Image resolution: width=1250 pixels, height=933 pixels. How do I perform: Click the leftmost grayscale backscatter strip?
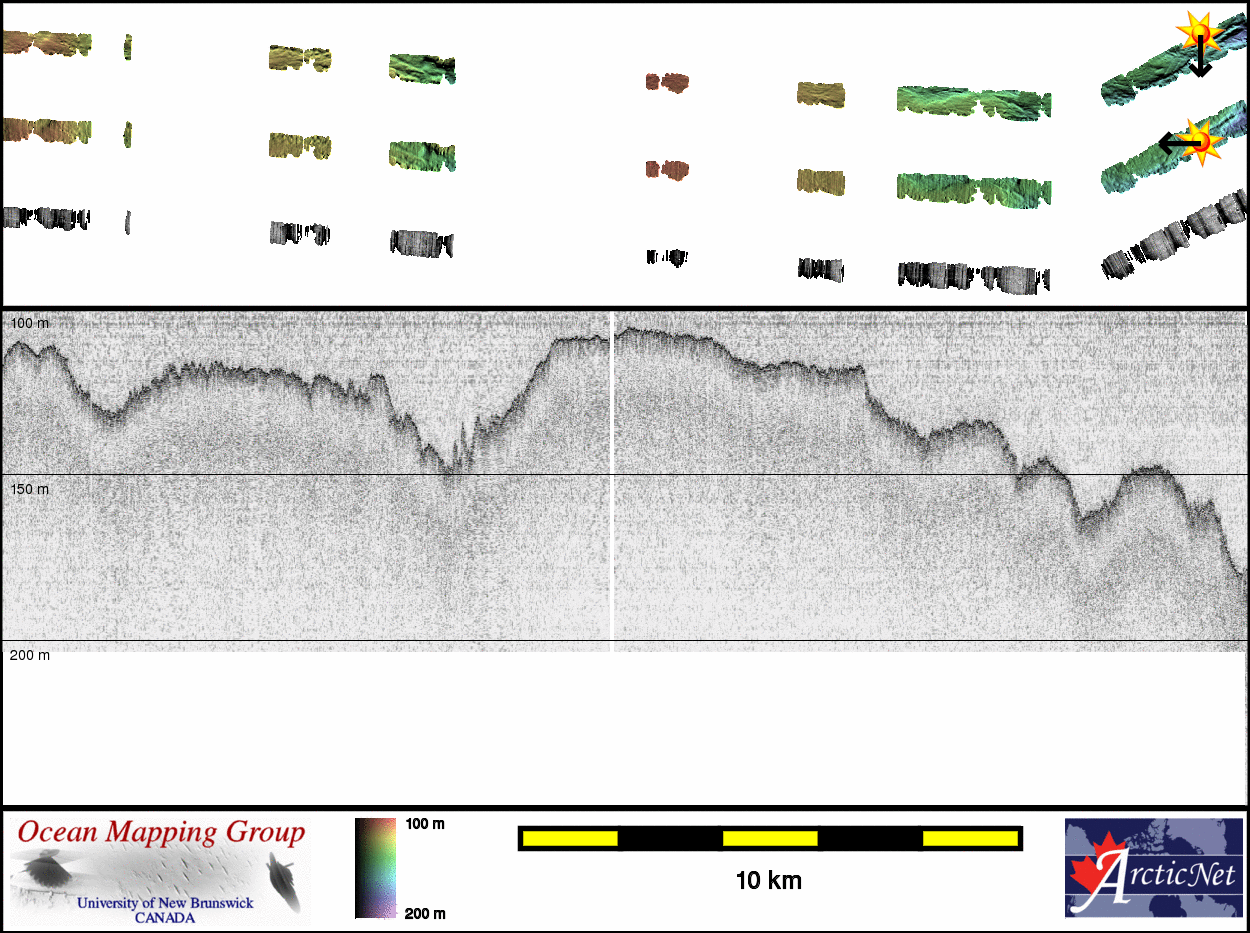(46, 217)
